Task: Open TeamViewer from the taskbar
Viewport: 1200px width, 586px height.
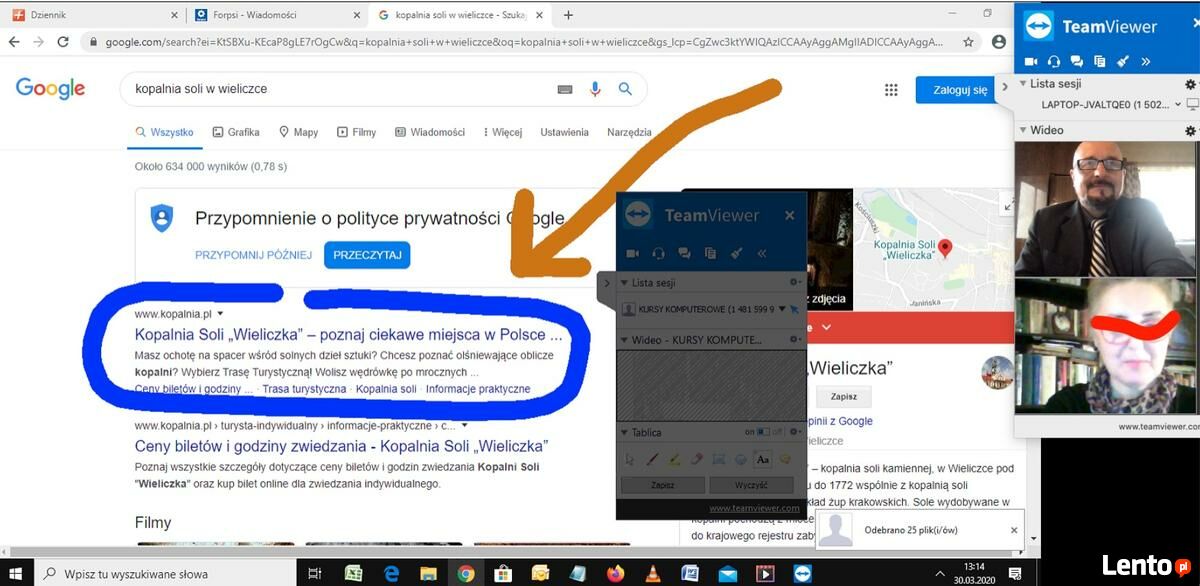Action: (803, 573)
